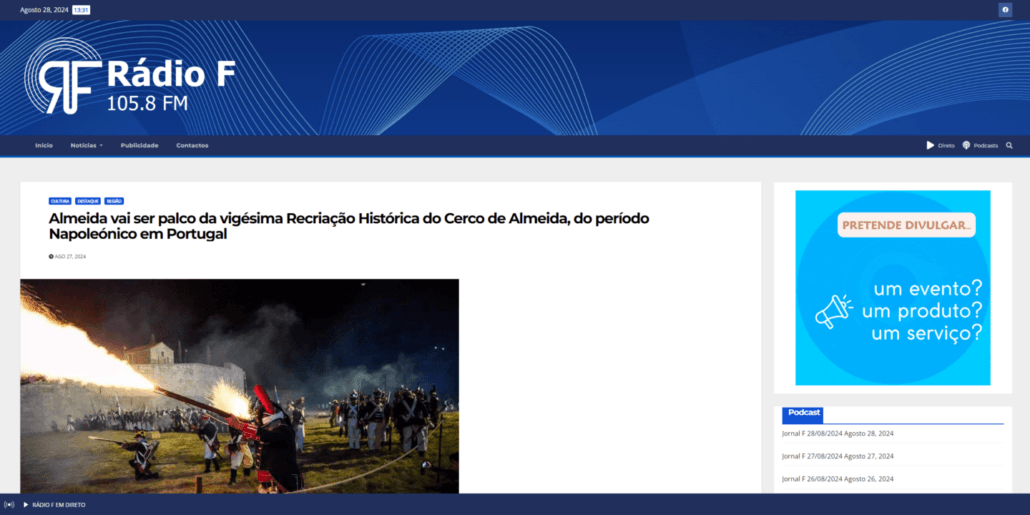This screenshot has height=515, width=1030.
Task: Click the Podcasts microphone icon
Action: [966, 145]
